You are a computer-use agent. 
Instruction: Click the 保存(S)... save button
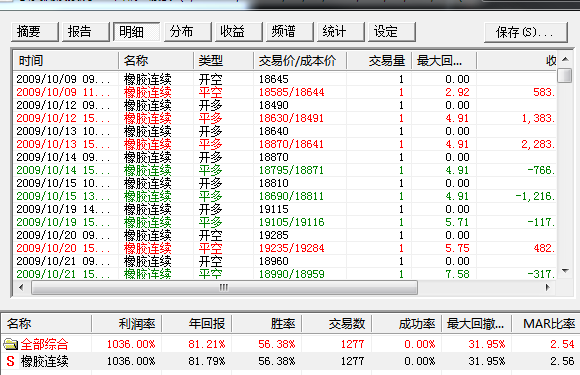[526, 33]
